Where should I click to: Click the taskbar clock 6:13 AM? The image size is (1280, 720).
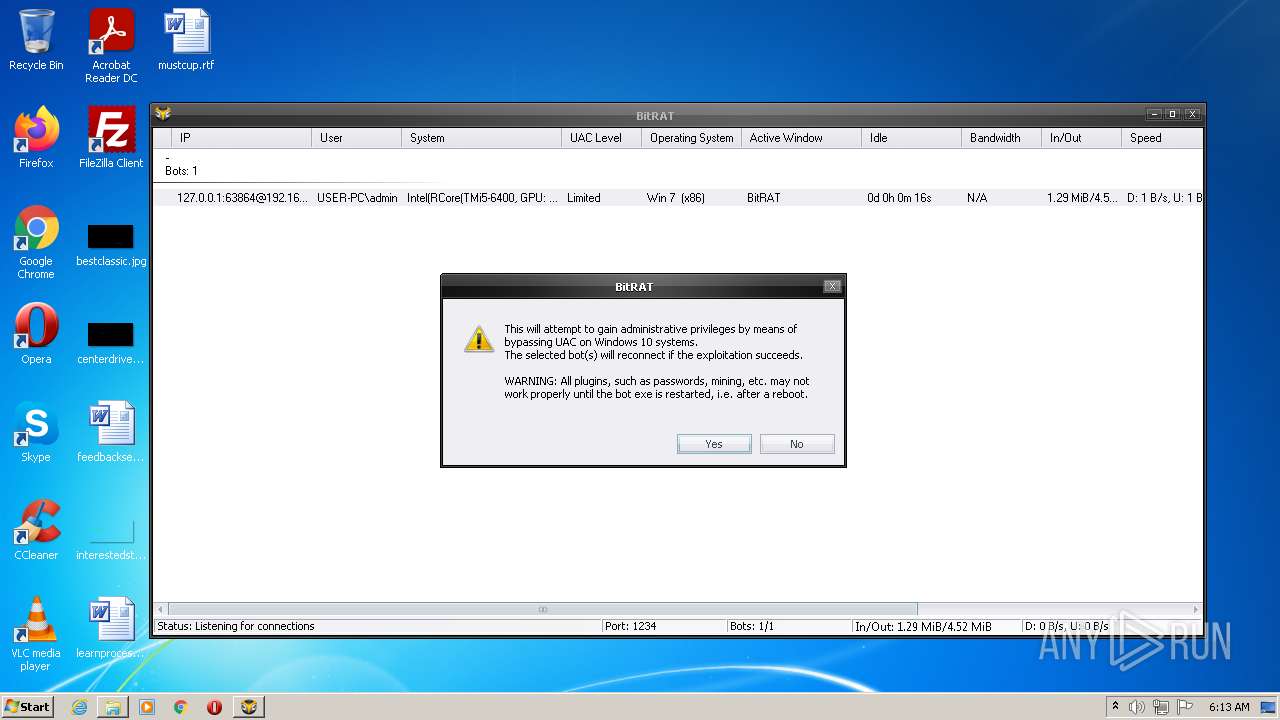pyautogui.click(x=1229, y=707)
